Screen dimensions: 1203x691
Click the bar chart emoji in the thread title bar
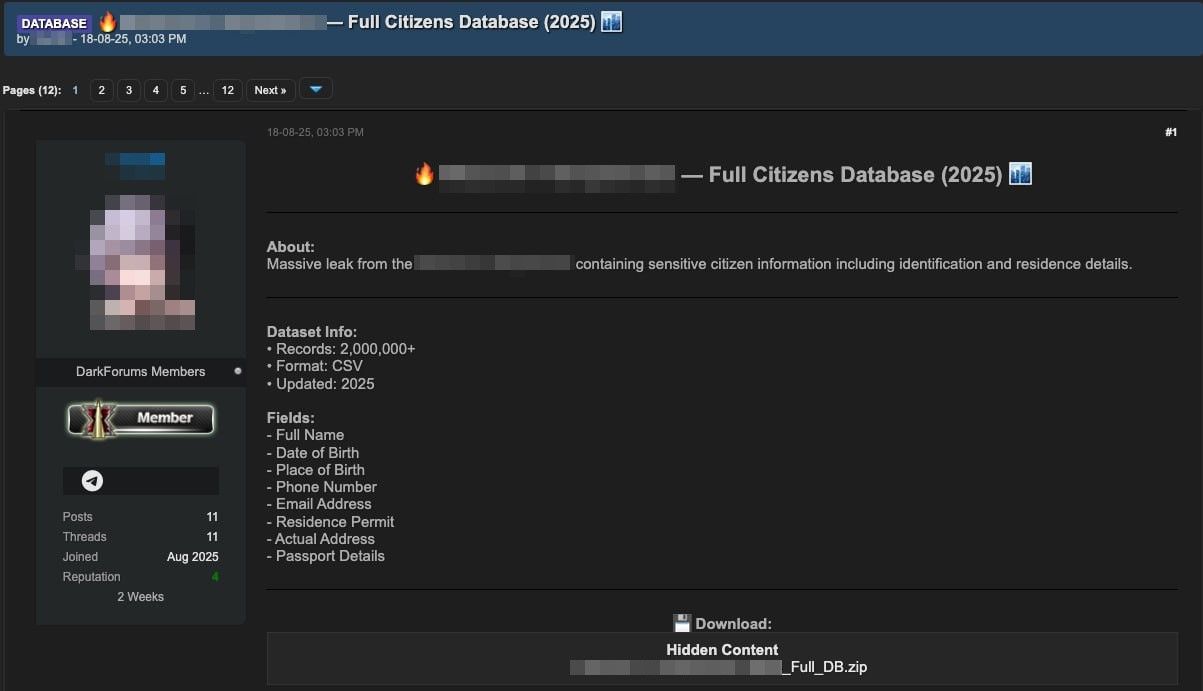click(611, 21)
